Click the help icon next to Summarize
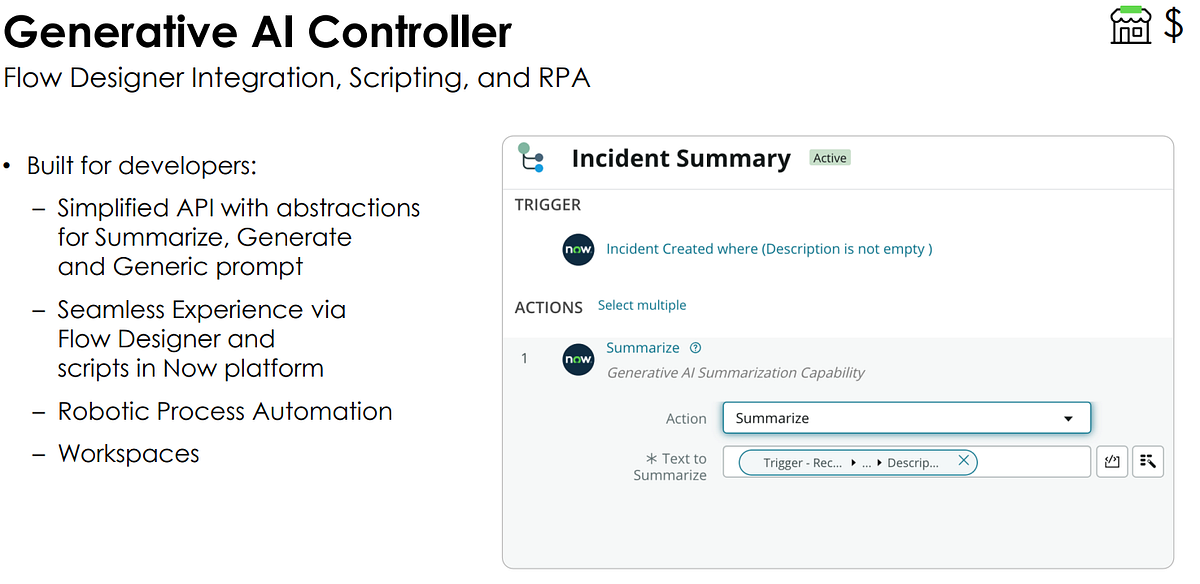Image resolution: width=1200 pixels, height=584 pixels. click(696, 347)
